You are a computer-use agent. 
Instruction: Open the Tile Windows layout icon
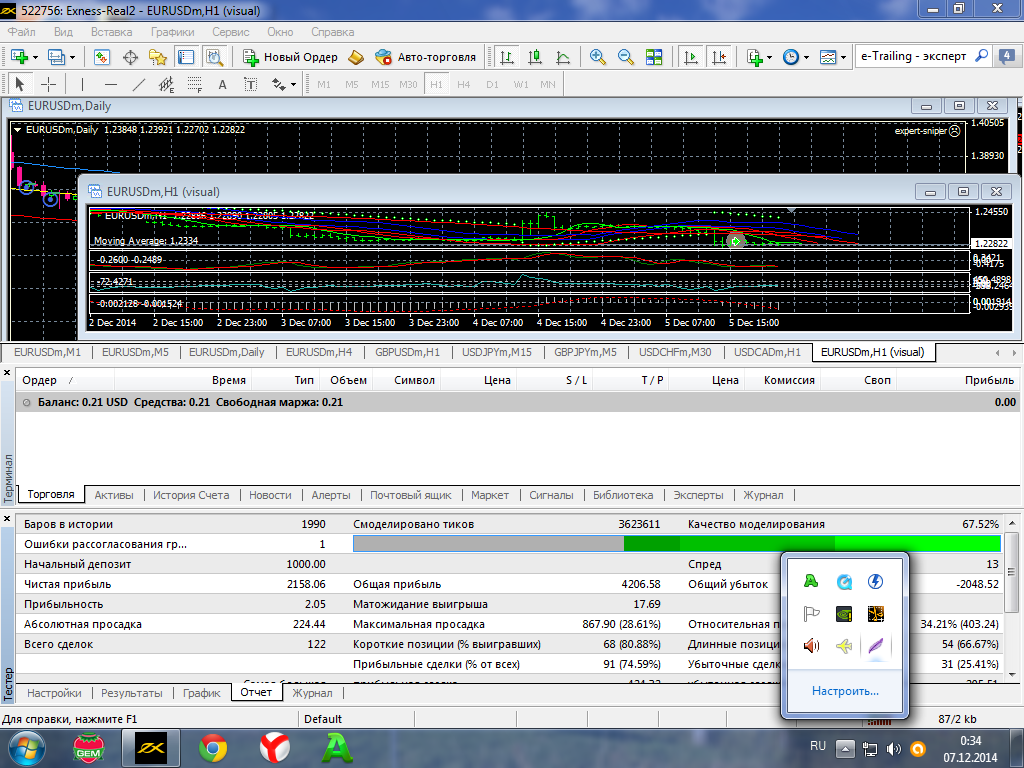(654, 57)
